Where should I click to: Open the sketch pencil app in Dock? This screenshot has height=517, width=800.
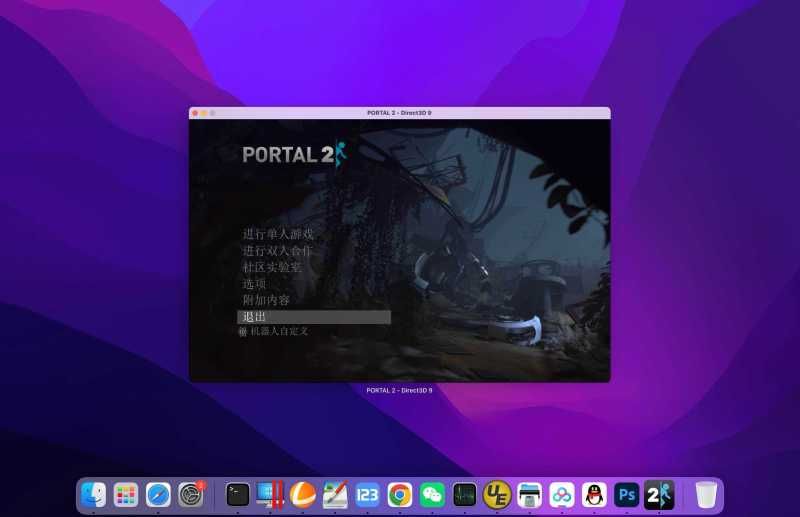coord(335,495)
